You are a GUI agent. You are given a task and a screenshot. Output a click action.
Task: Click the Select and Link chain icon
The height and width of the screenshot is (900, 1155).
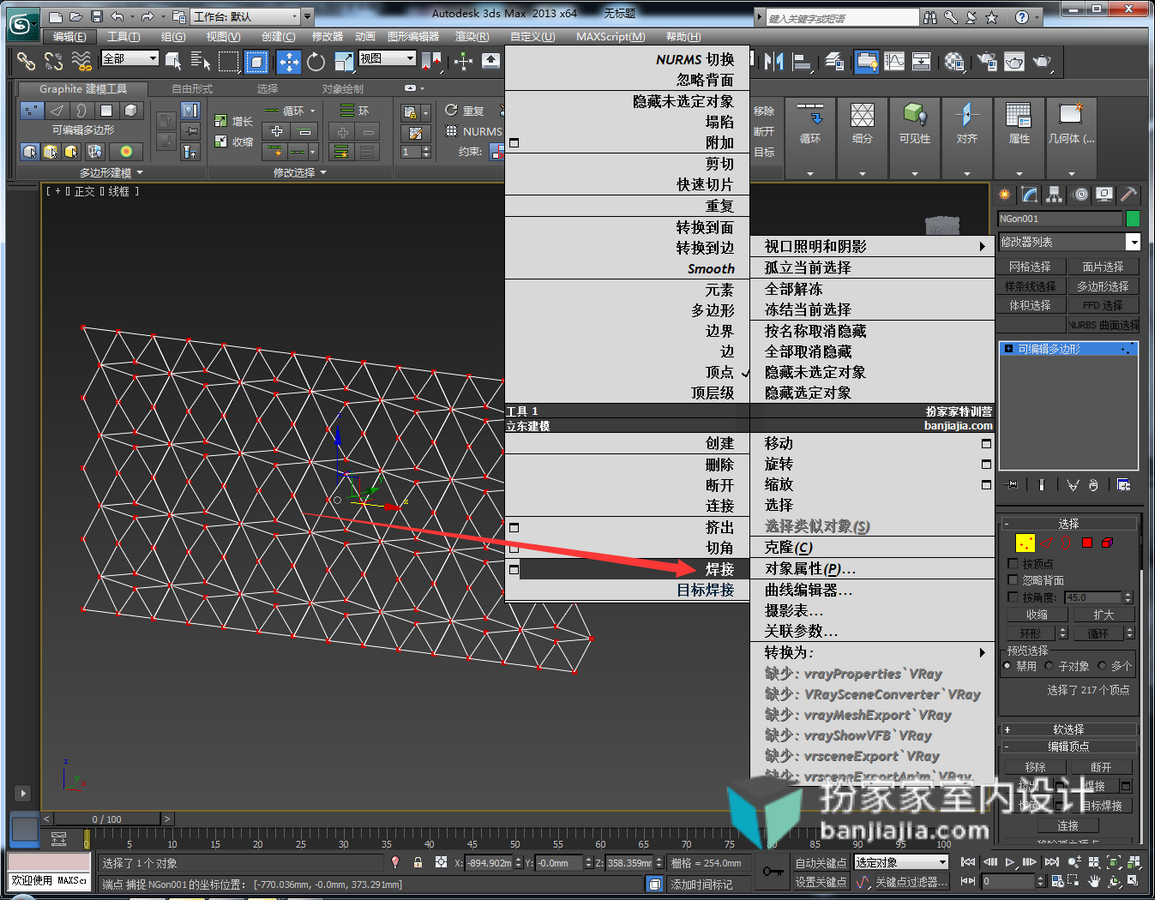pyautogui.click(x=26, y=62)
